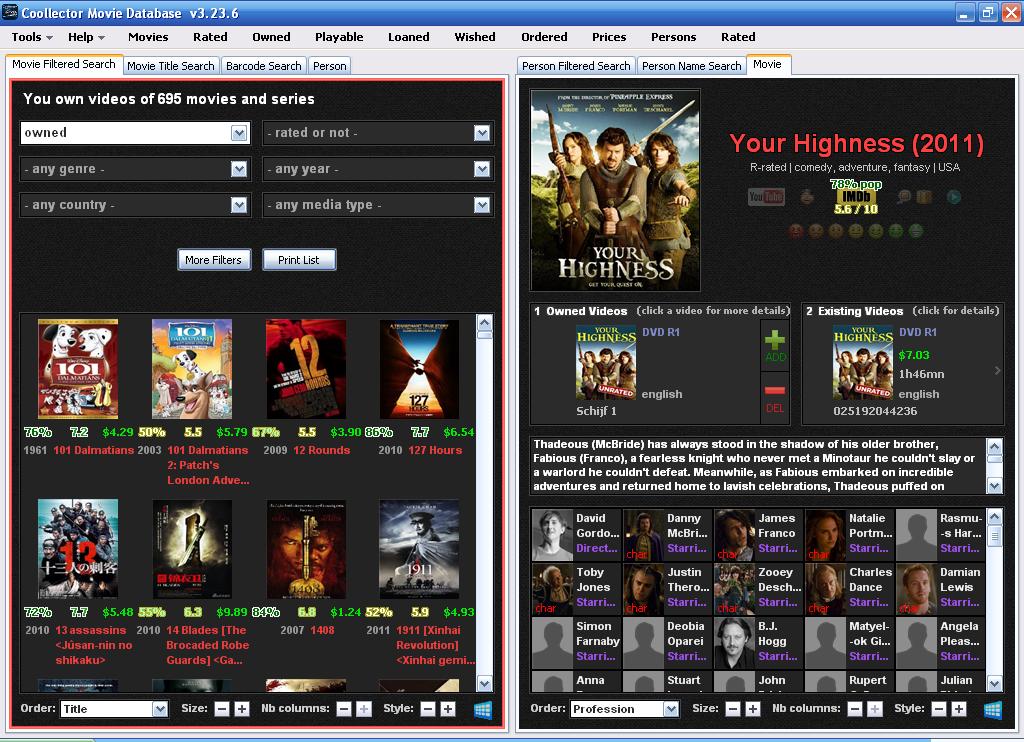
Task: Increase Size in the persons list footer
Action: pyautogui.click(x=752, y=709)
